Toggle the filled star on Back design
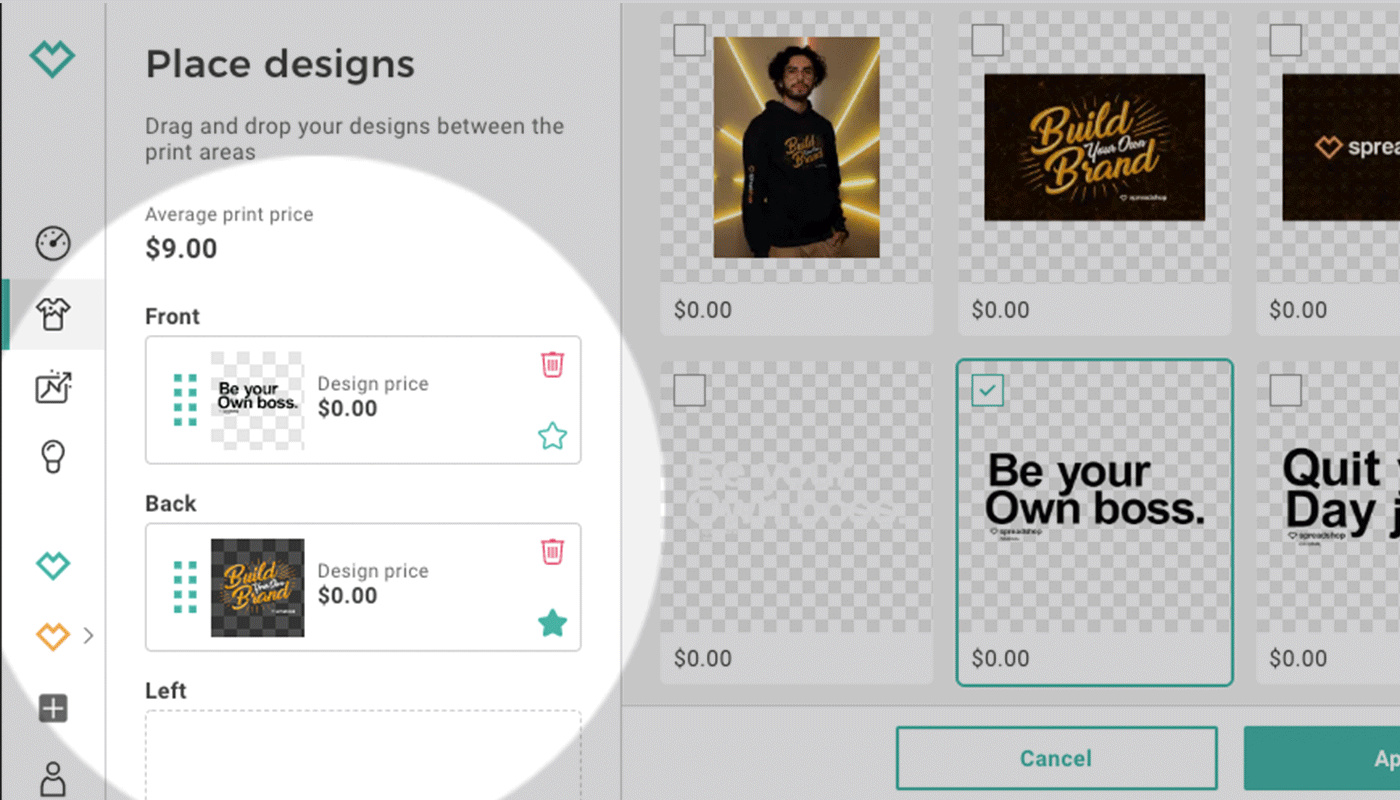Viewport: 1400px width, 800px height. (552, 624)
